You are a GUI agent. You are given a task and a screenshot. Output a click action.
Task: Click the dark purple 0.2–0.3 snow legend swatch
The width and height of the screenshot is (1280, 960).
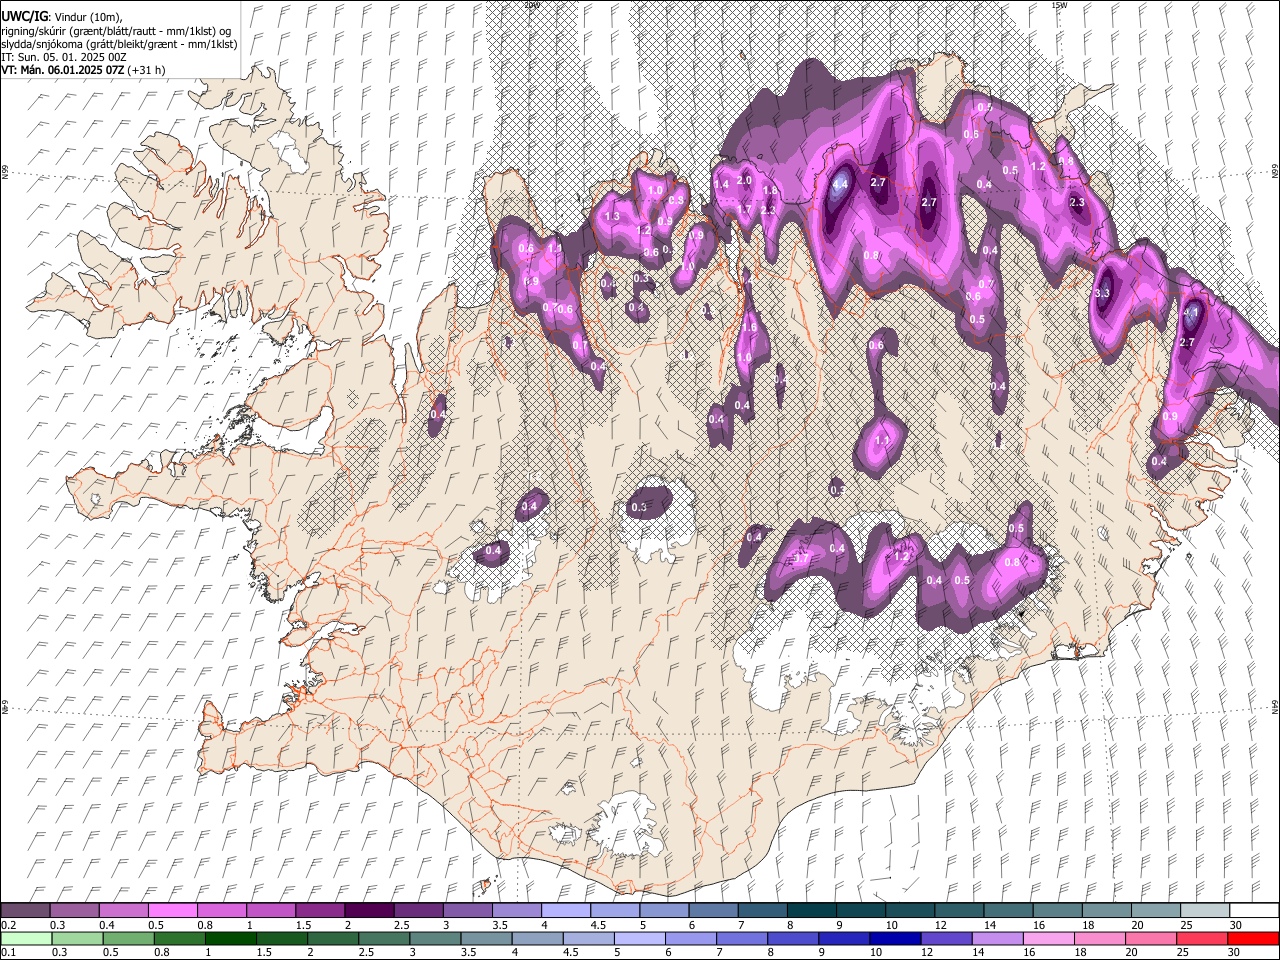point(25,911)
